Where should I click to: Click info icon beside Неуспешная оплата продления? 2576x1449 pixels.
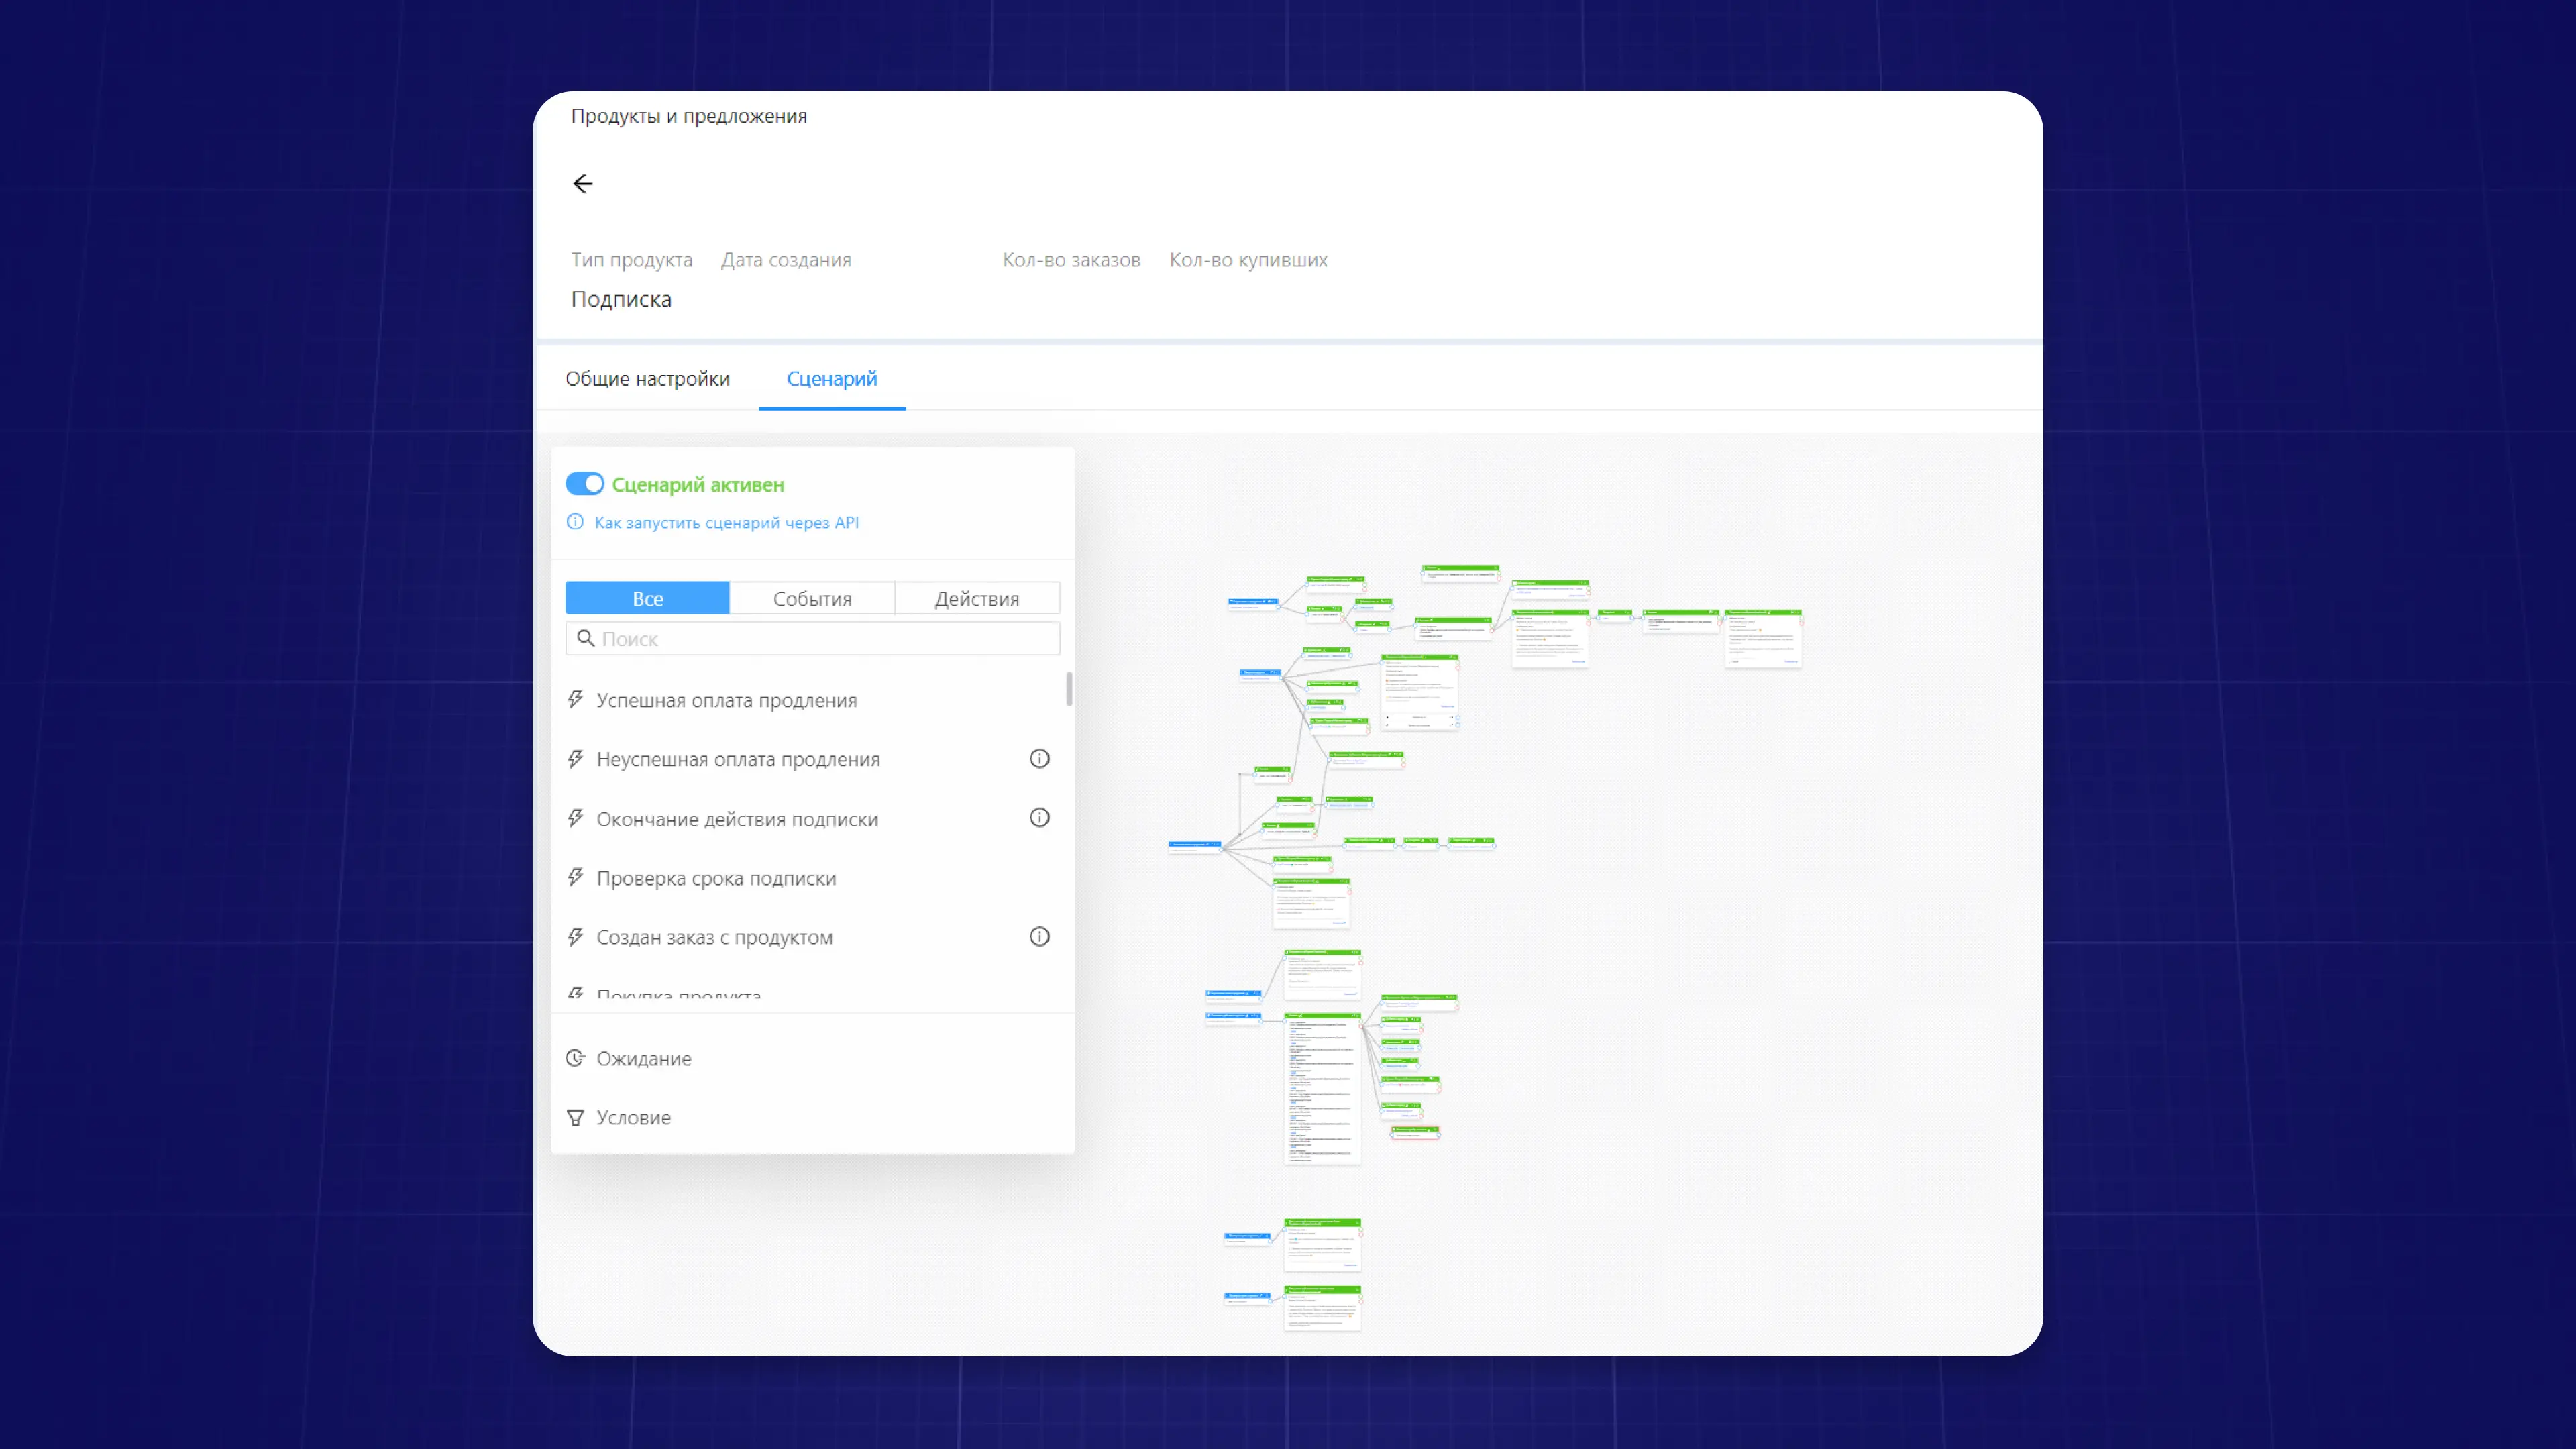point(1039,759)
